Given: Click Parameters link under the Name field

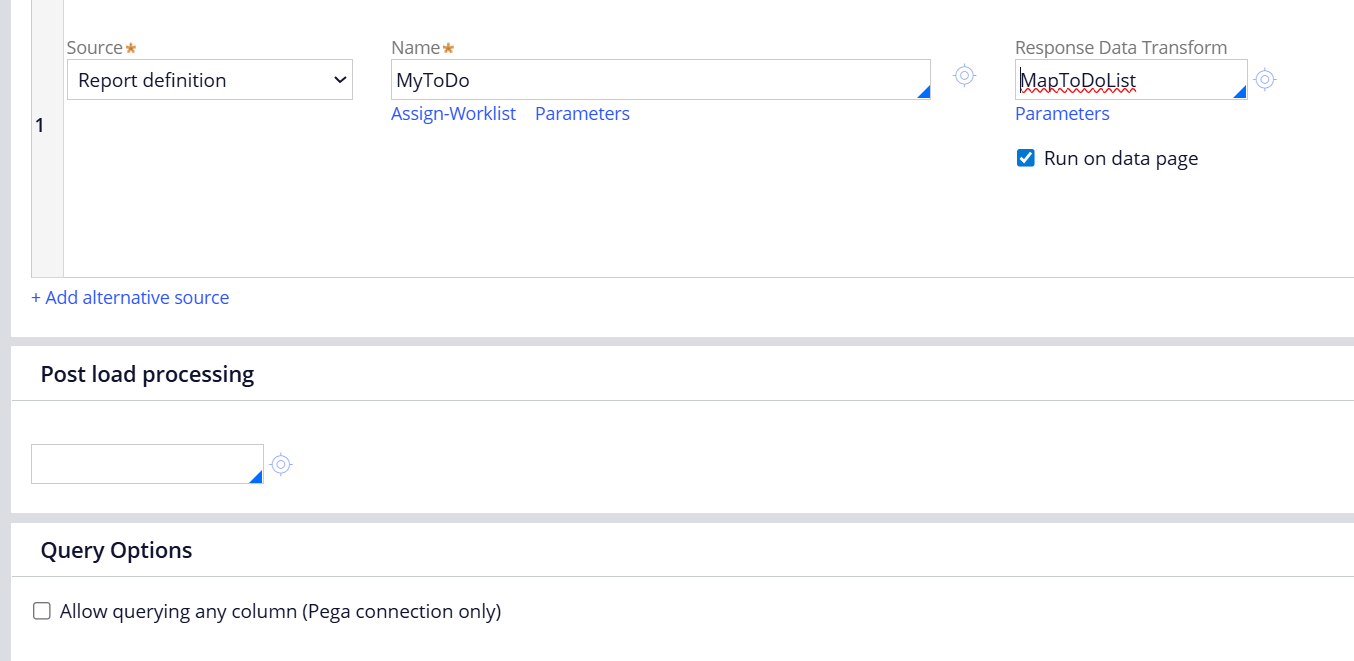Looking at the screenshot, I should [582, 114].
